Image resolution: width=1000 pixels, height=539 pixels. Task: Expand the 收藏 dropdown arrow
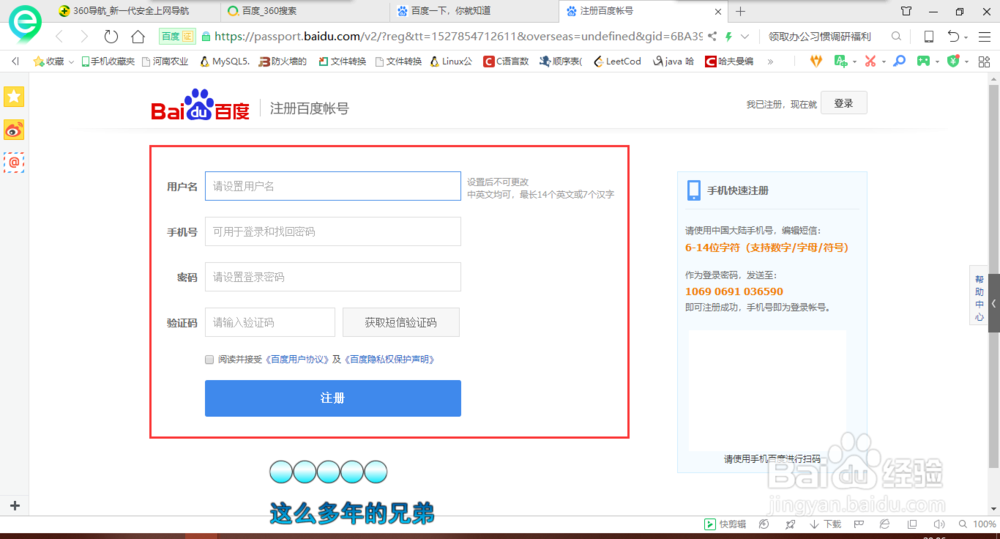tap(71, 62)
